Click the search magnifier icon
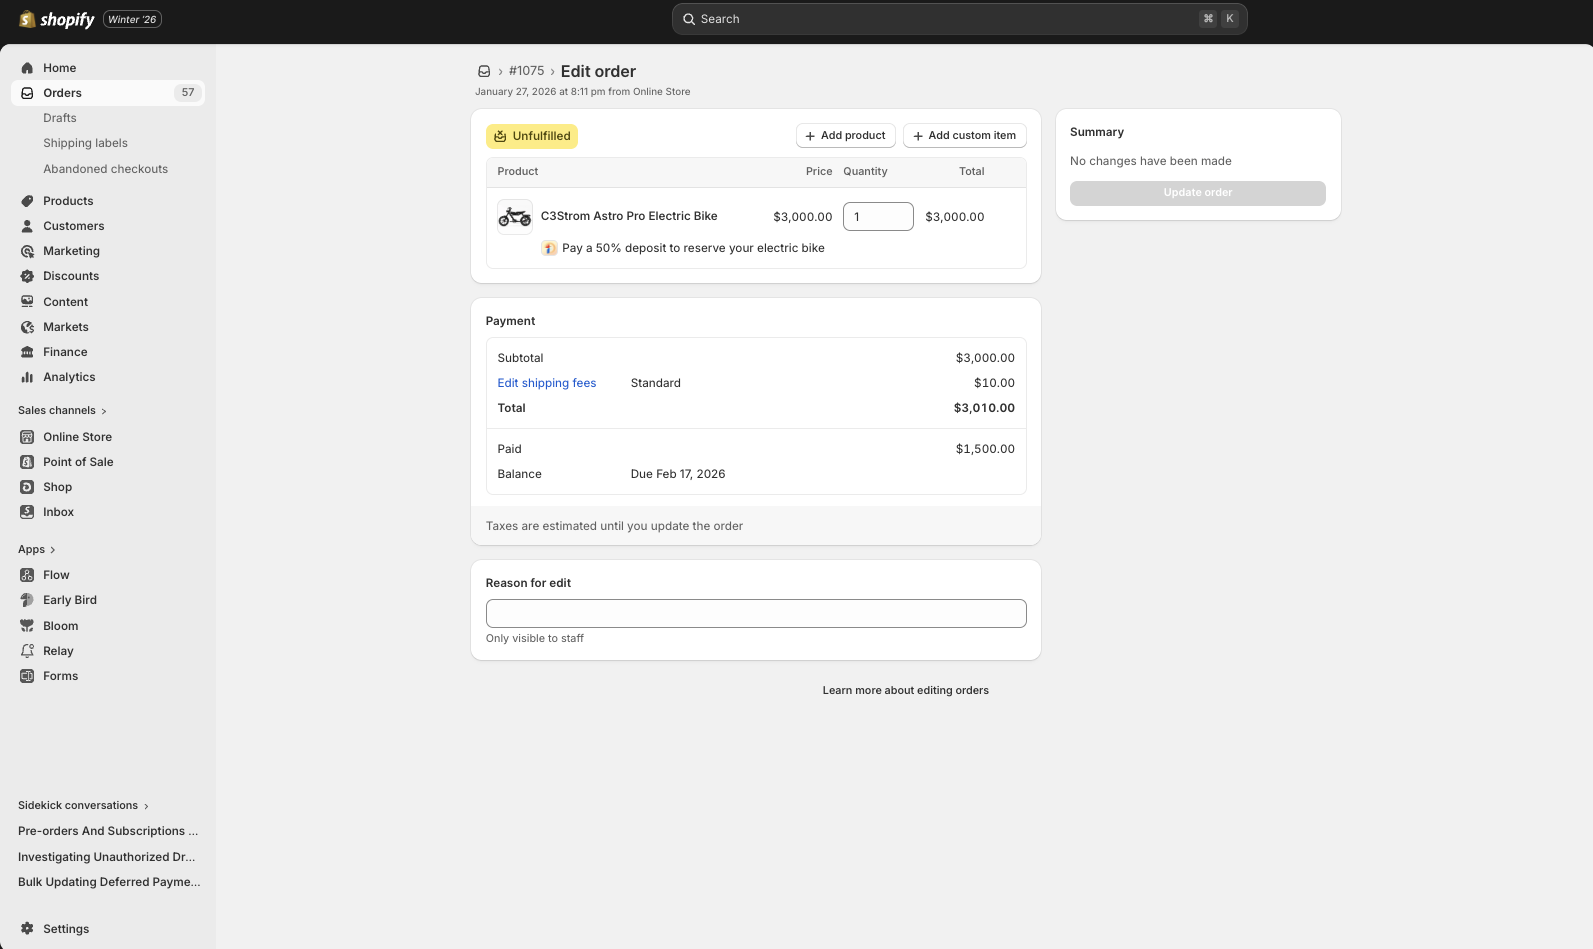This screenshot has height=949, width=1593. coord(689,19)
